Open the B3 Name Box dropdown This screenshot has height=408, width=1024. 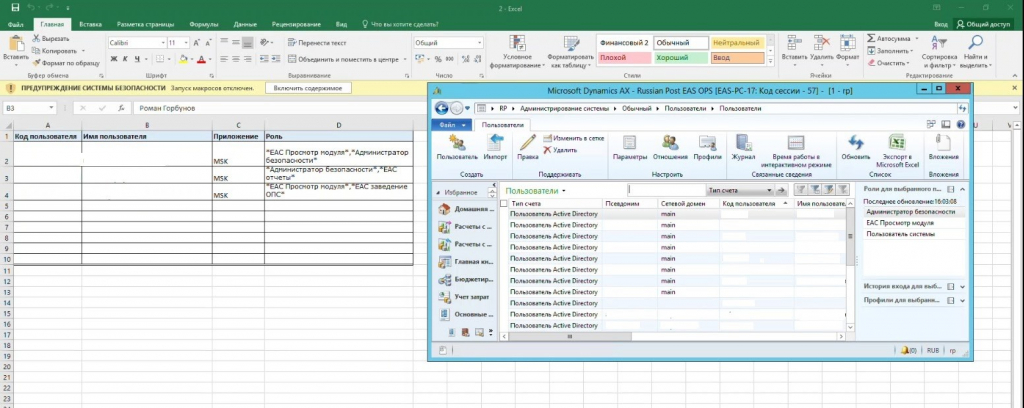(52, 108)
